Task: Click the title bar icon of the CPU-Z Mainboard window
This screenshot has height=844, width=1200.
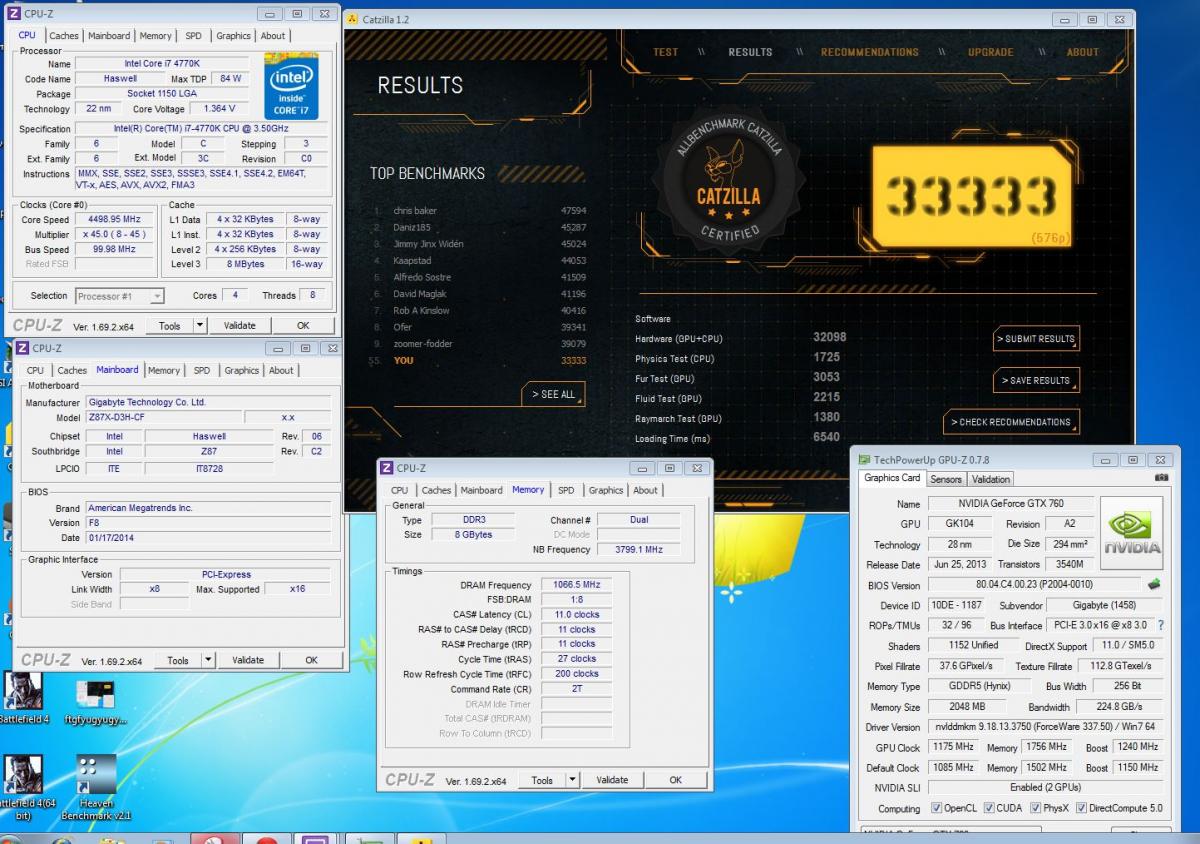Action: tap(23, 348)
